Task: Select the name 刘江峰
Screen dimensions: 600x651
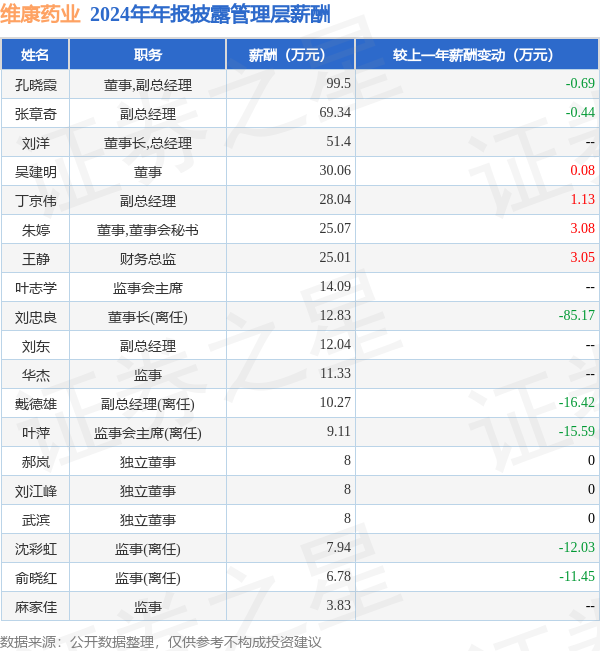Action: click(36, 491)
